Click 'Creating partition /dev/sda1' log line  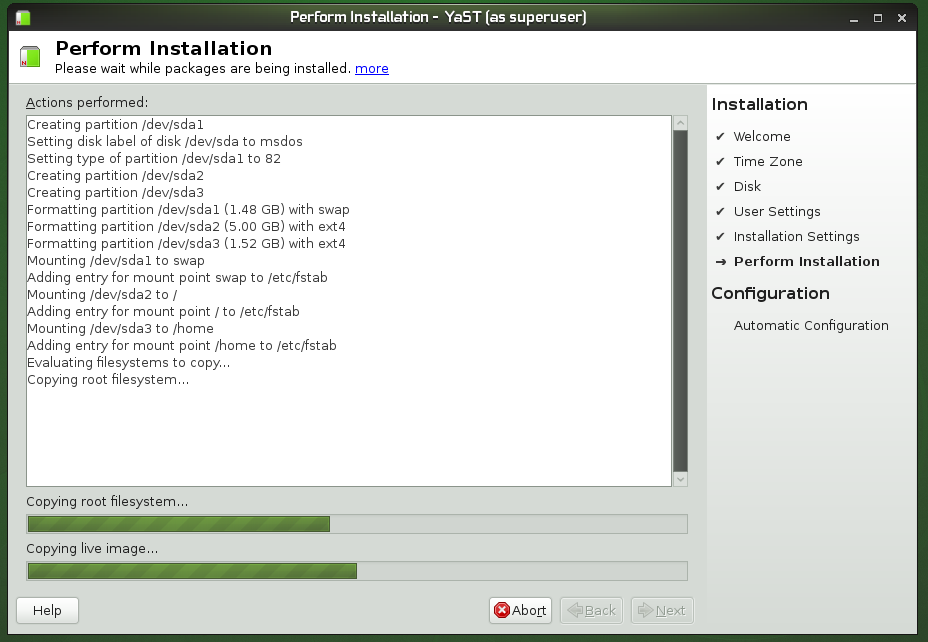[115, 125]
